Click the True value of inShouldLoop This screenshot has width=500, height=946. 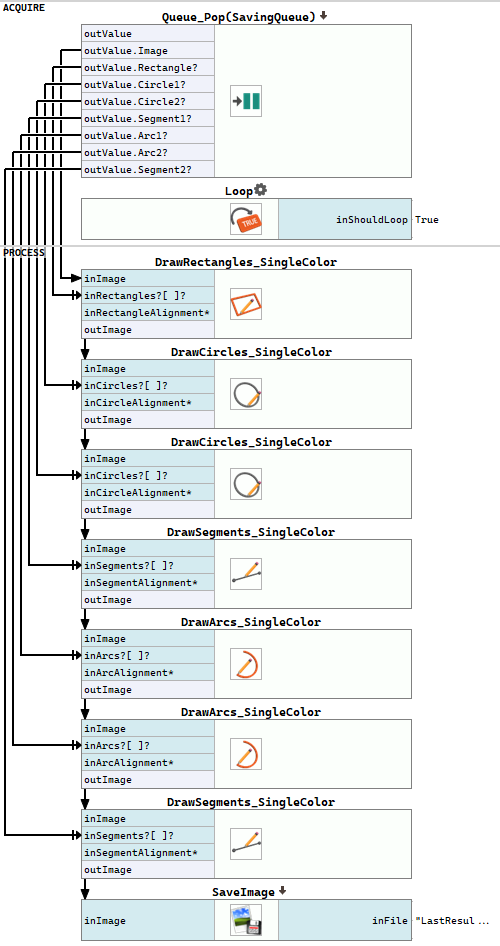(x=427, y=220)
